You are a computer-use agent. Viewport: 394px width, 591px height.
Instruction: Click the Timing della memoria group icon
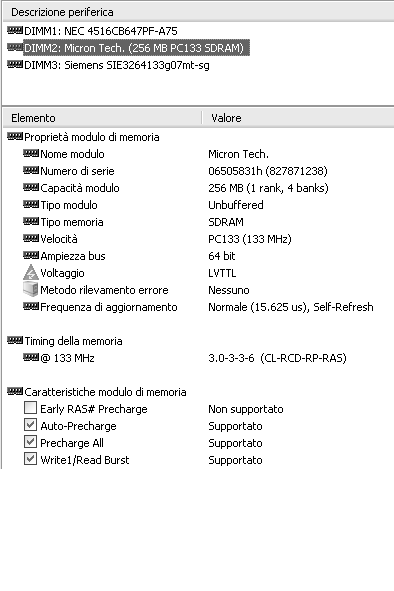(x=15, y=340)
